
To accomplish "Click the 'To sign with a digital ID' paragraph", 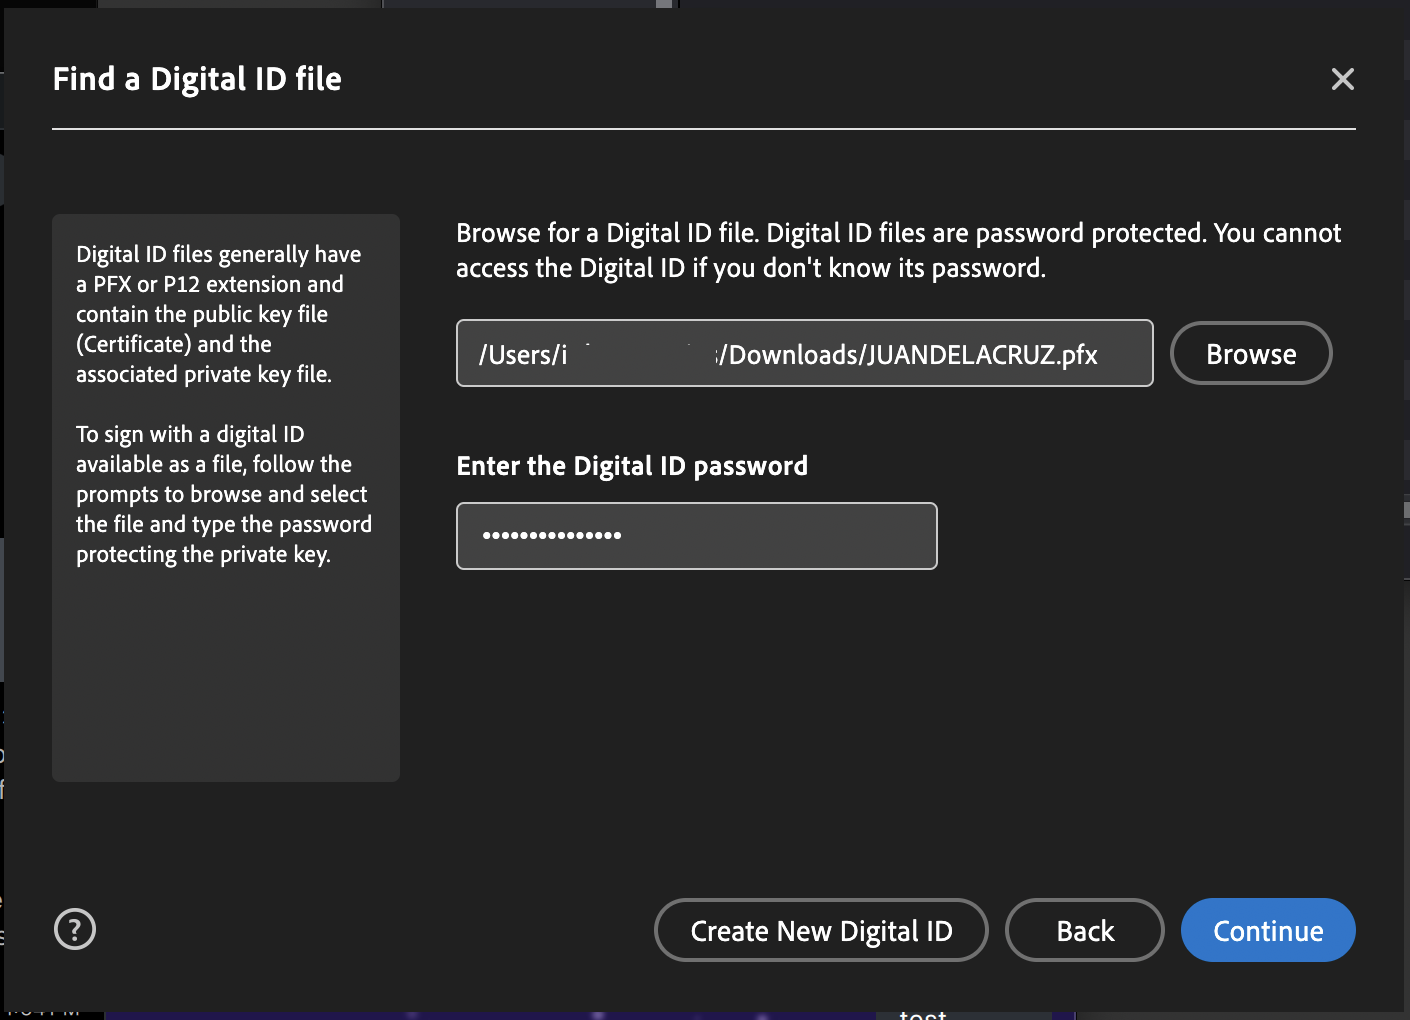I will (224, 494).
